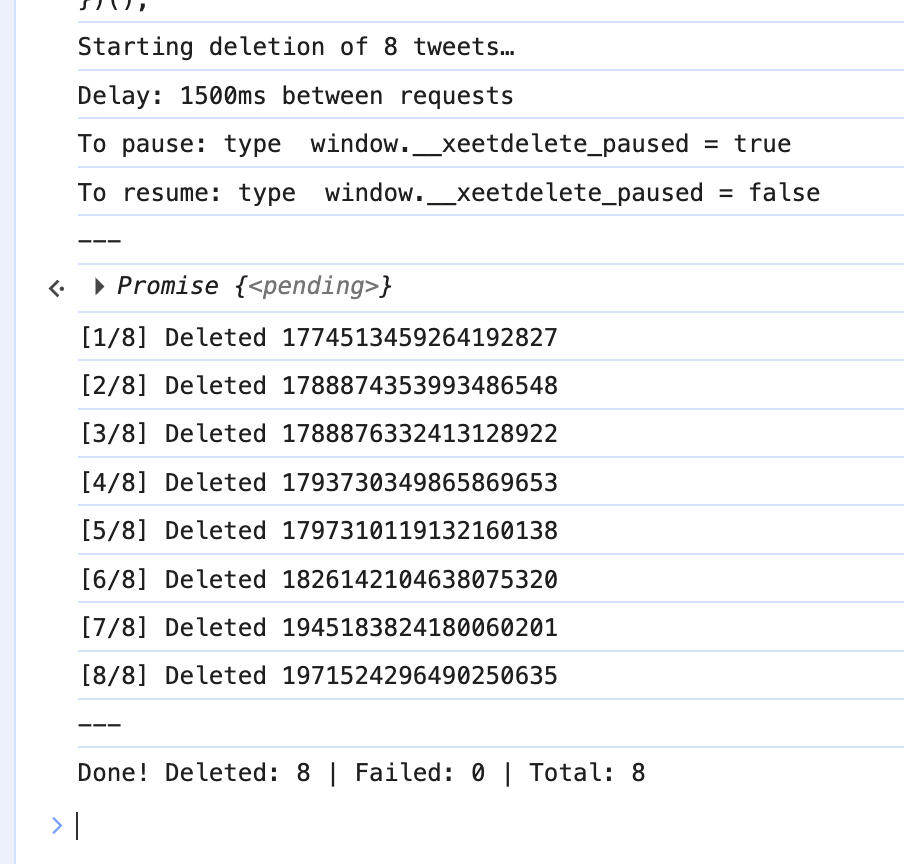Viewport: 904px width, 864px height.
Task: Click the dashed separator above the Done! line
Action: coord(99,724)
